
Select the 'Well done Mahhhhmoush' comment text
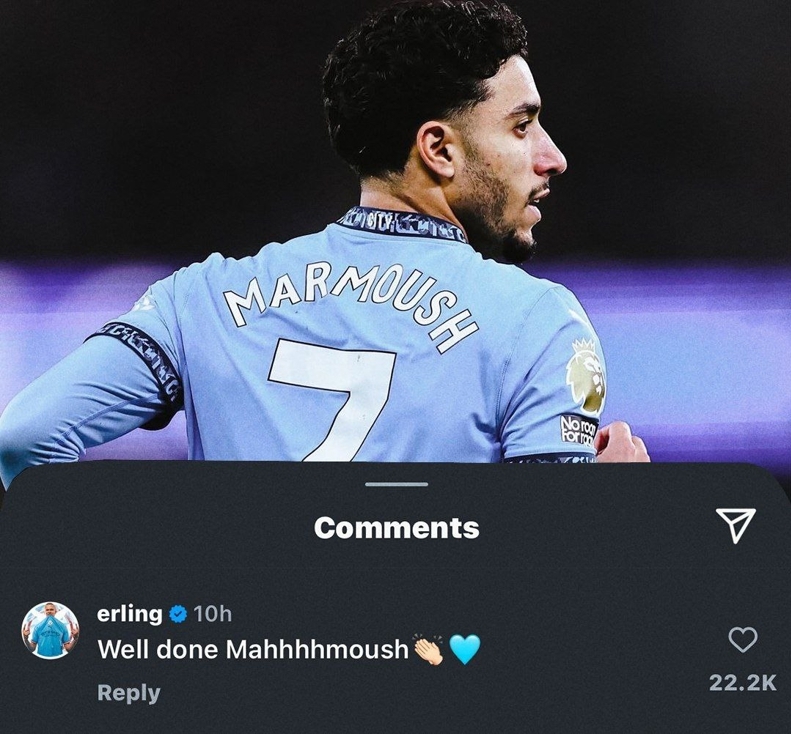pos(253,649)
